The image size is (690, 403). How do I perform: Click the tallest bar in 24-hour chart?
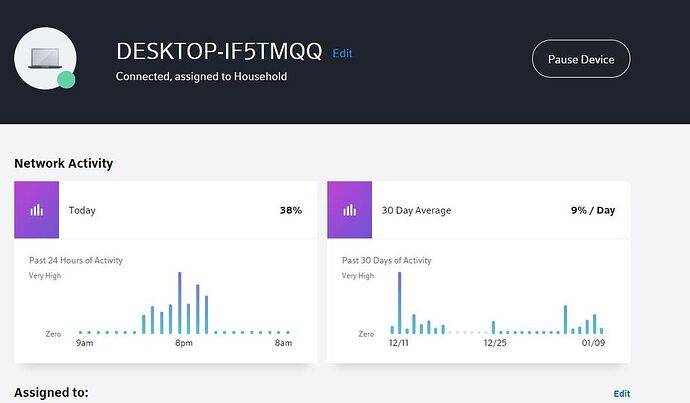(x=179, y=302)
